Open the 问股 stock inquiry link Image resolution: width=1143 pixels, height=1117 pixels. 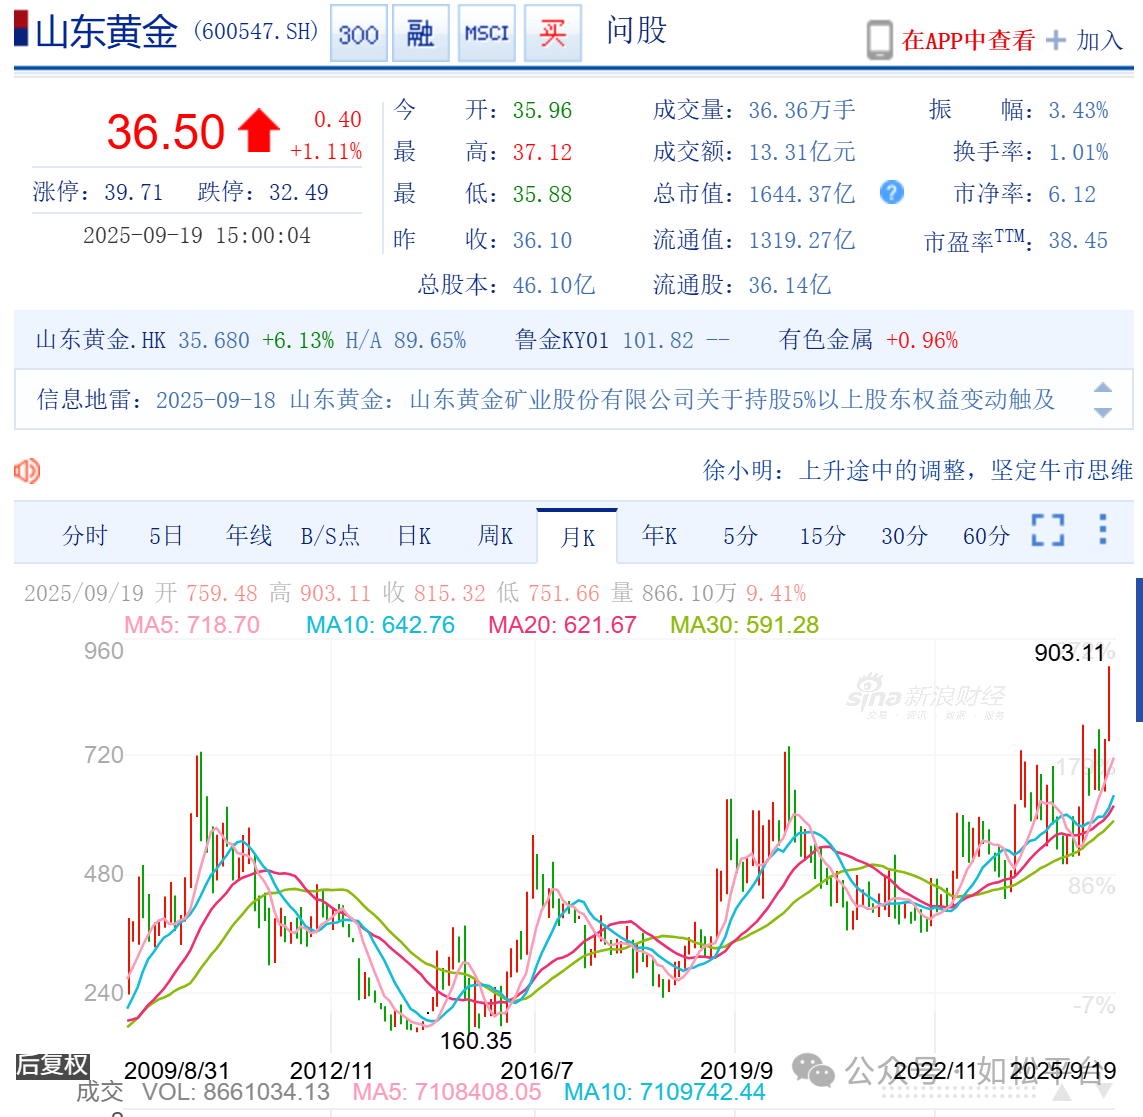636,31
